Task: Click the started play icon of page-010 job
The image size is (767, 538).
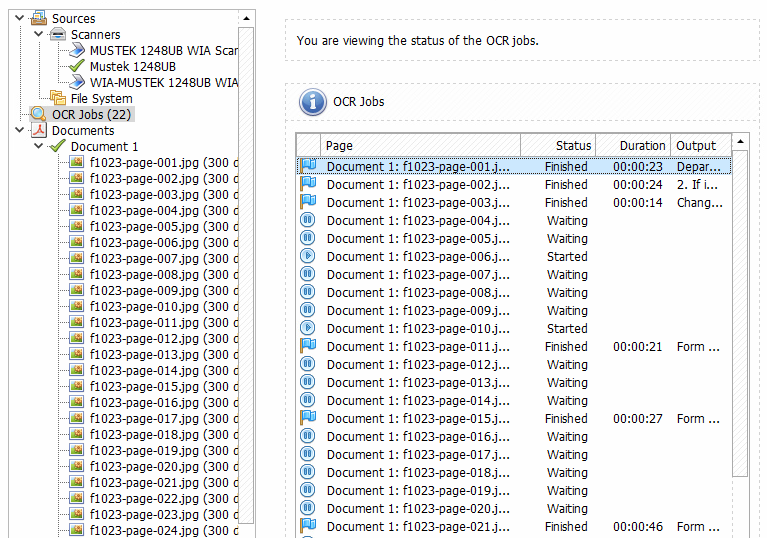Action: (x=308, y=328)
